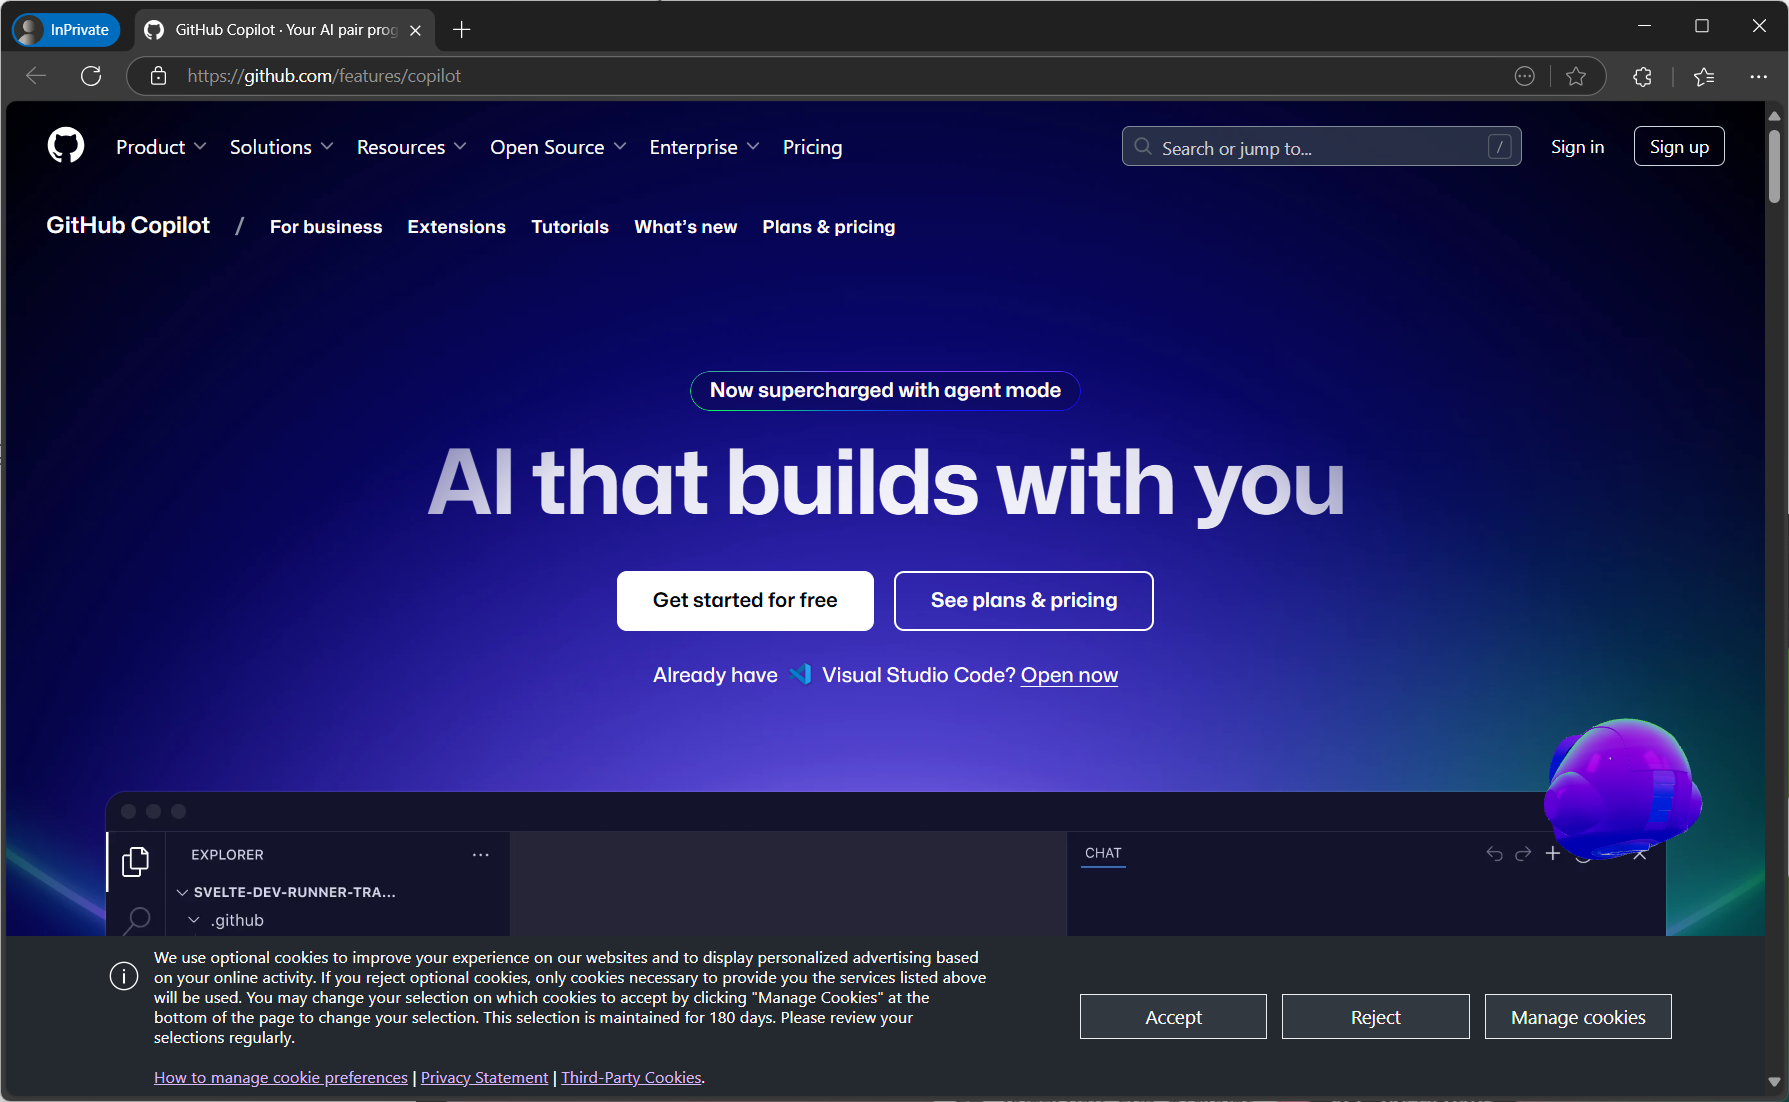Open the Privacy Statement link
Image resolution: width=1789 pixels, height=1102 pixels.
pyautogui.click(x=484, y=1077)
